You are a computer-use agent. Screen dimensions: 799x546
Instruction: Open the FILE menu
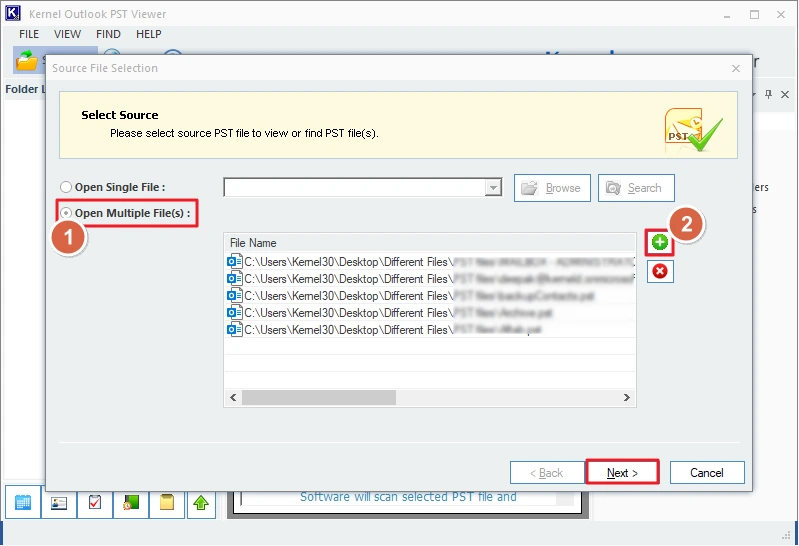coord(29,34)
